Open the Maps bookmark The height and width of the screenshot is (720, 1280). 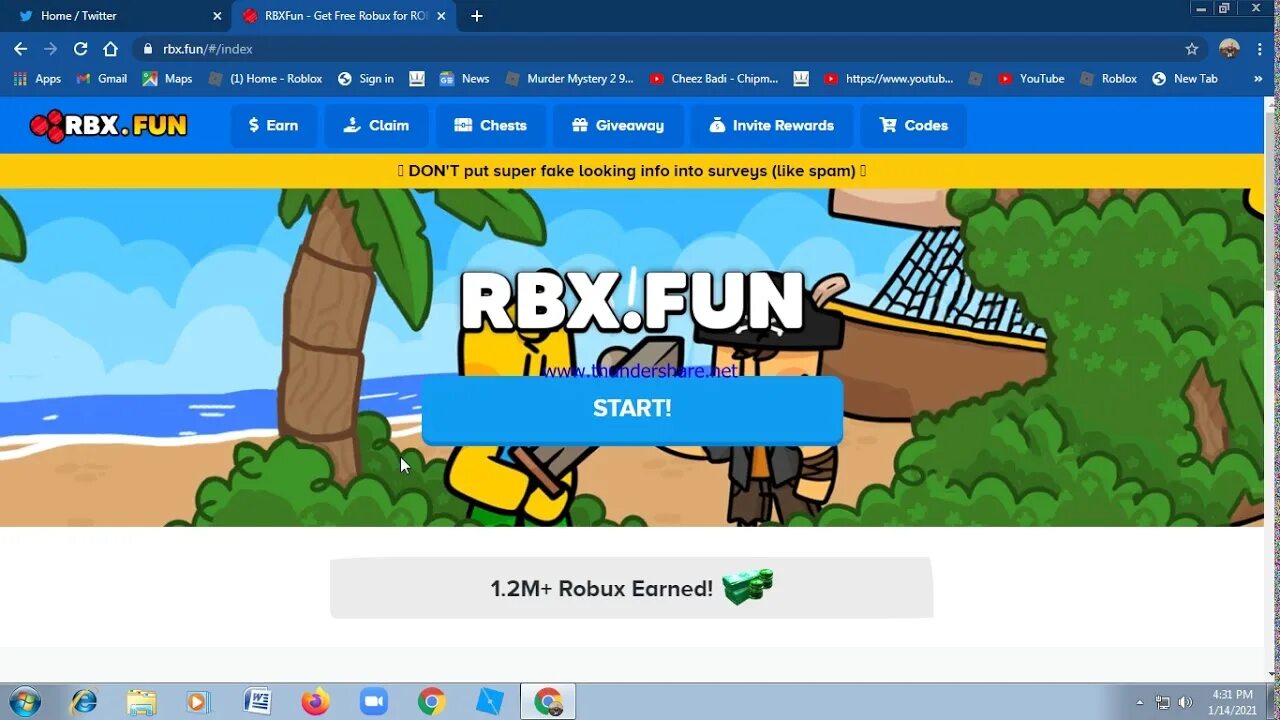tap(167, 79)
